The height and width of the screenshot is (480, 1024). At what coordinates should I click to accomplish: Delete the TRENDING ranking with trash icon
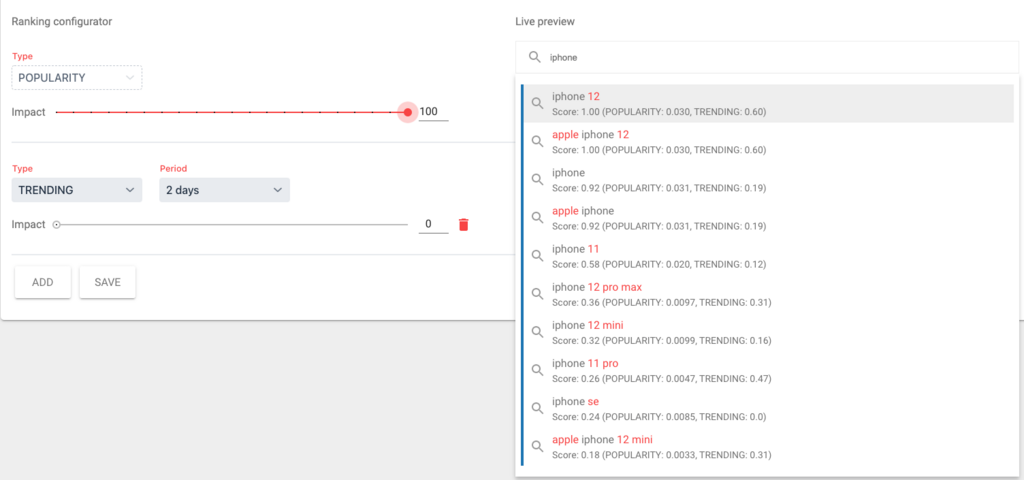point(464,225)
